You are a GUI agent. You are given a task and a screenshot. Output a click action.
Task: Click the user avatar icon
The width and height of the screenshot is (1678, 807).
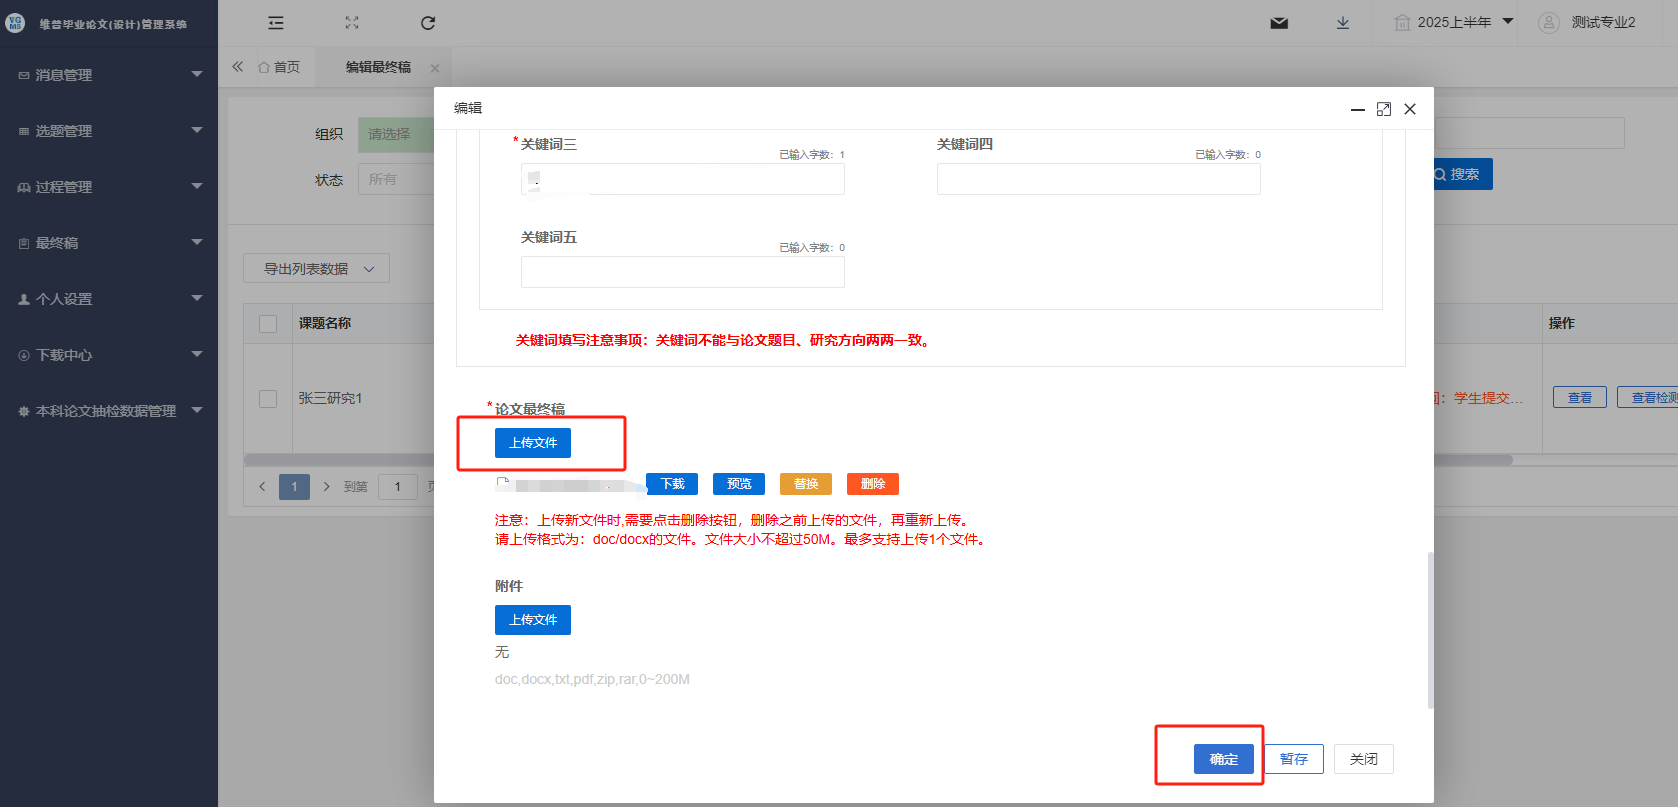[1548, 23]
